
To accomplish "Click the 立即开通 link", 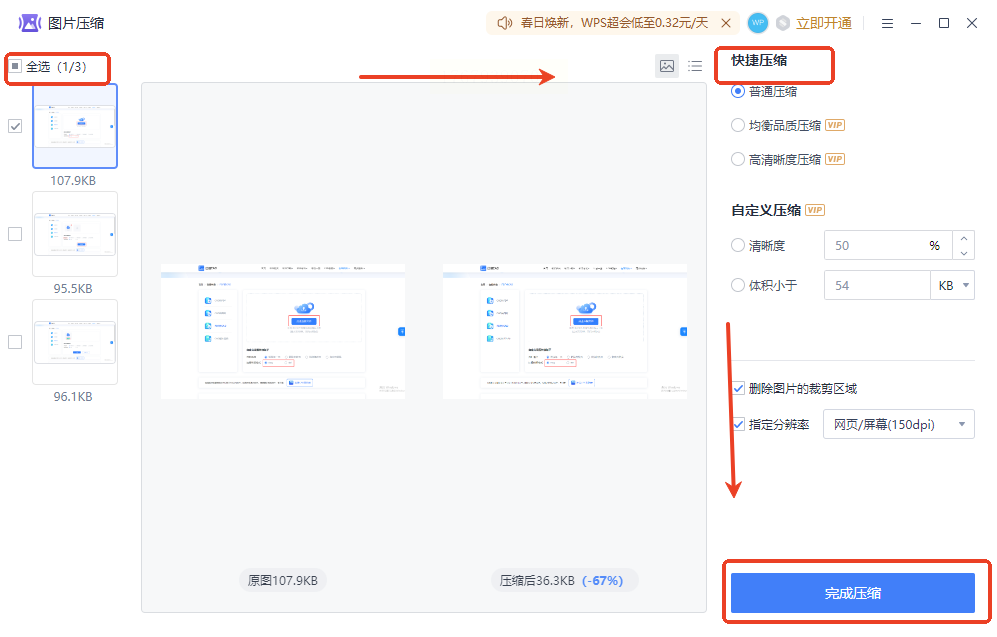I will click(823, 24).
